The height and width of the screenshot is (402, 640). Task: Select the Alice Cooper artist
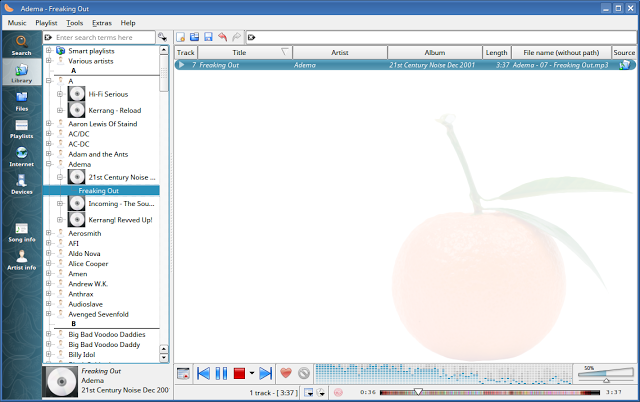point(88,264)
